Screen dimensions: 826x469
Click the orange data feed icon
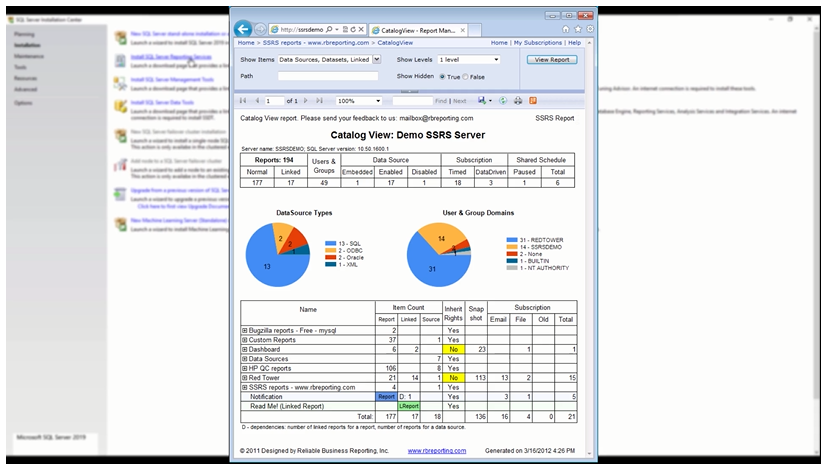pos(533,100)
